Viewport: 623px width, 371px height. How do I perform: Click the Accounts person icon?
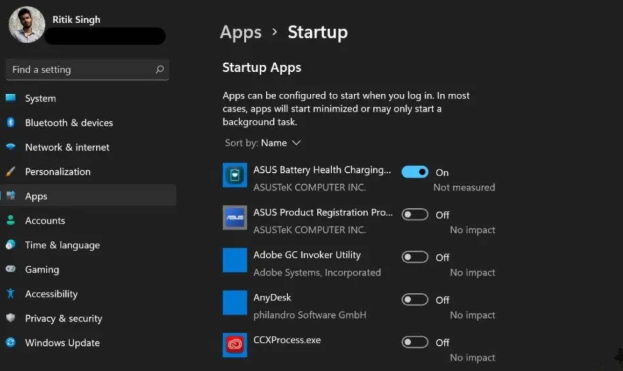point(11,220)
